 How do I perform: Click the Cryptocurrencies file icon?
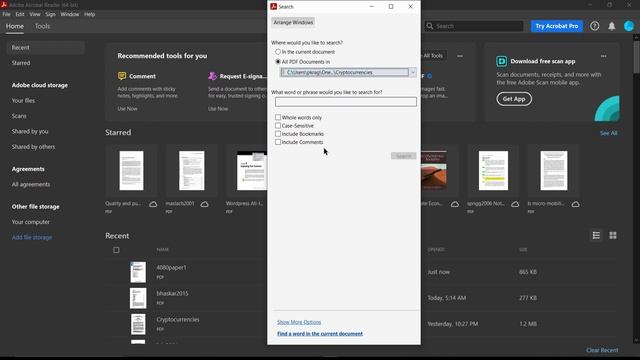point(138,324)
